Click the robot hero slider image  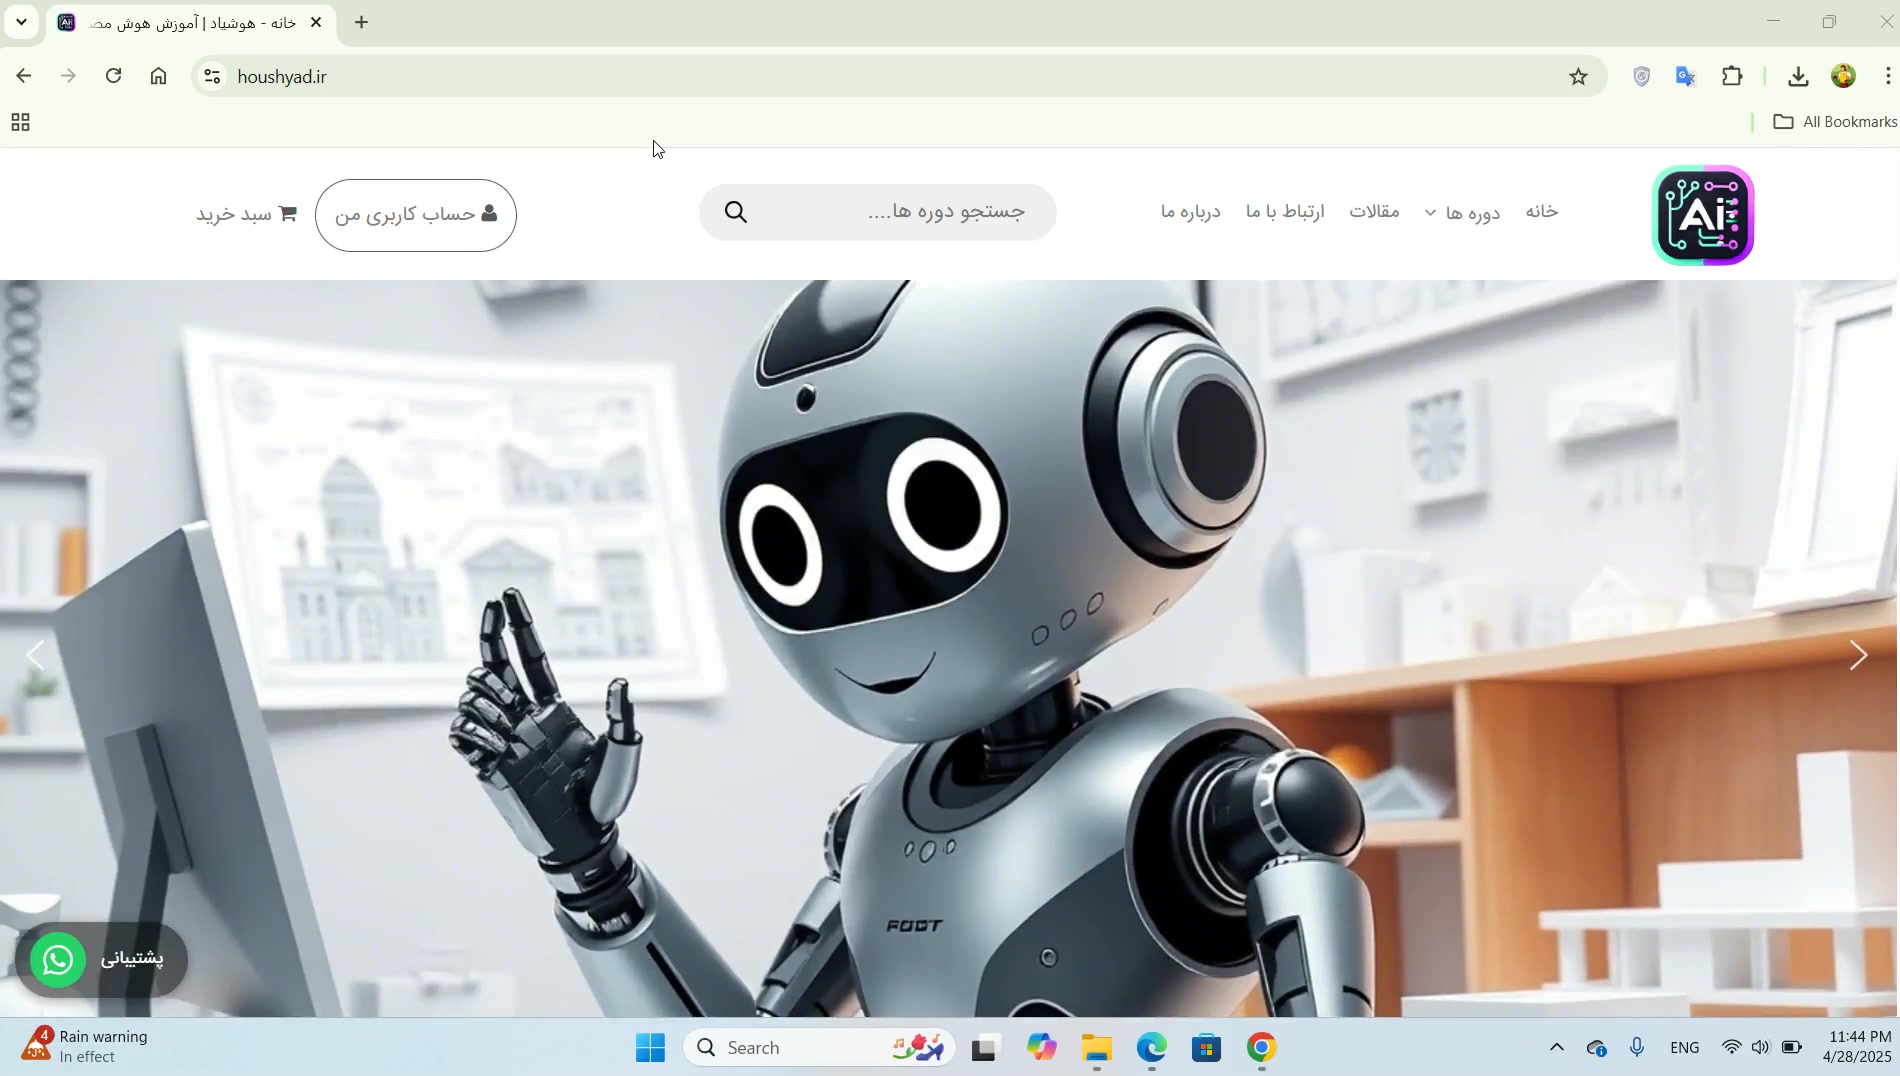949,648
